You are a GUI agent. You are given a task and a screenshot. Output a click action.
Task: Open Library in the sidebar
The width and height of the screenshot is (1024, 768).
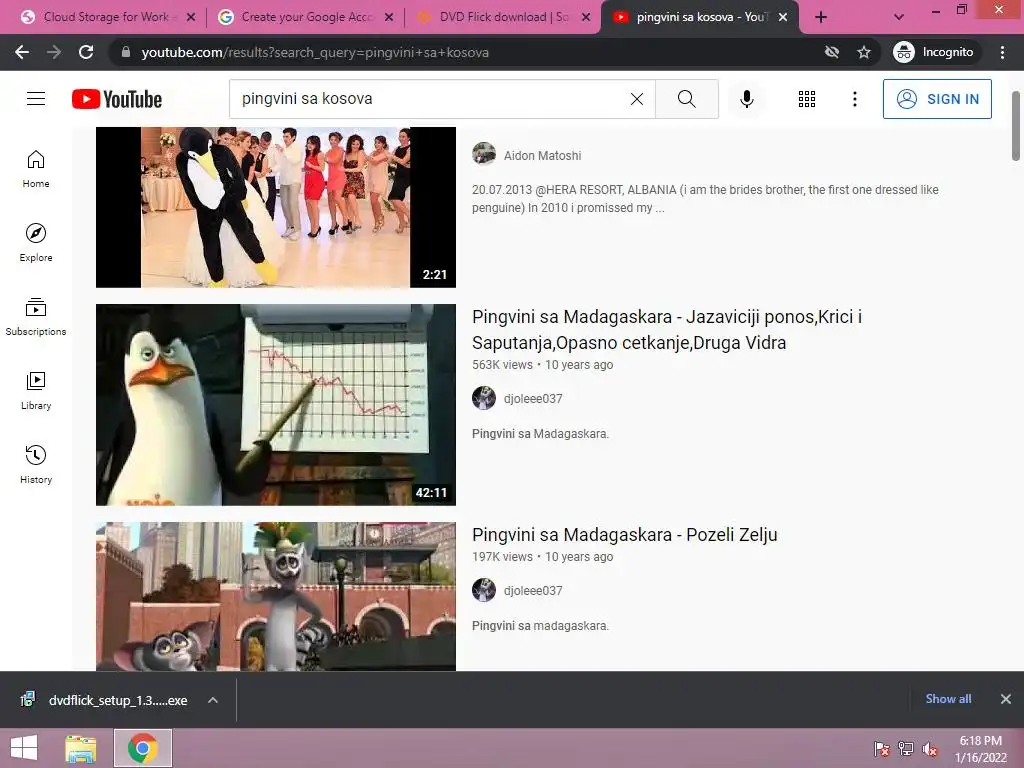point(36,391)
